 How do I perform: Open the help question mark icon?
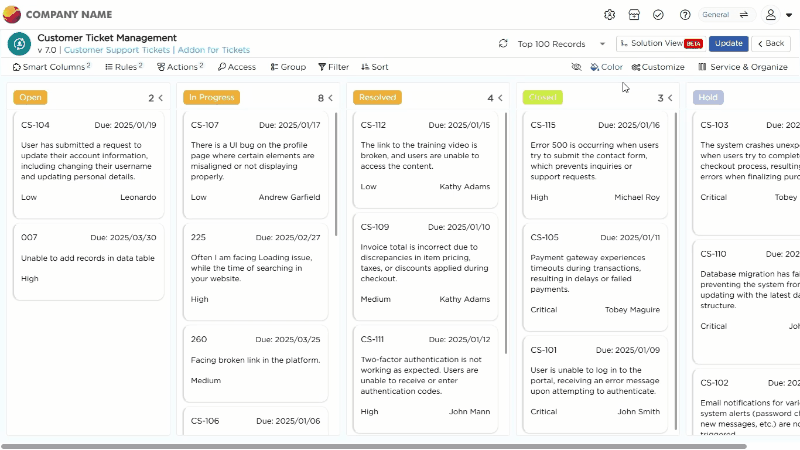(685, 15)
